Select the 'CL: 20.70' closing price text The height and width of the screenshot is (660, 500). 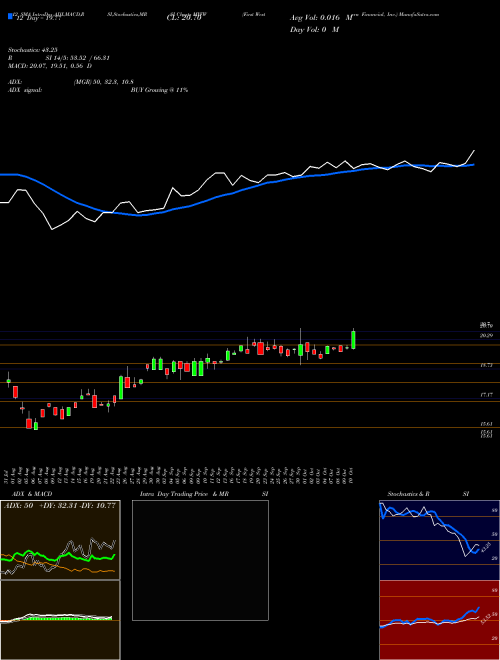(184, 18)
